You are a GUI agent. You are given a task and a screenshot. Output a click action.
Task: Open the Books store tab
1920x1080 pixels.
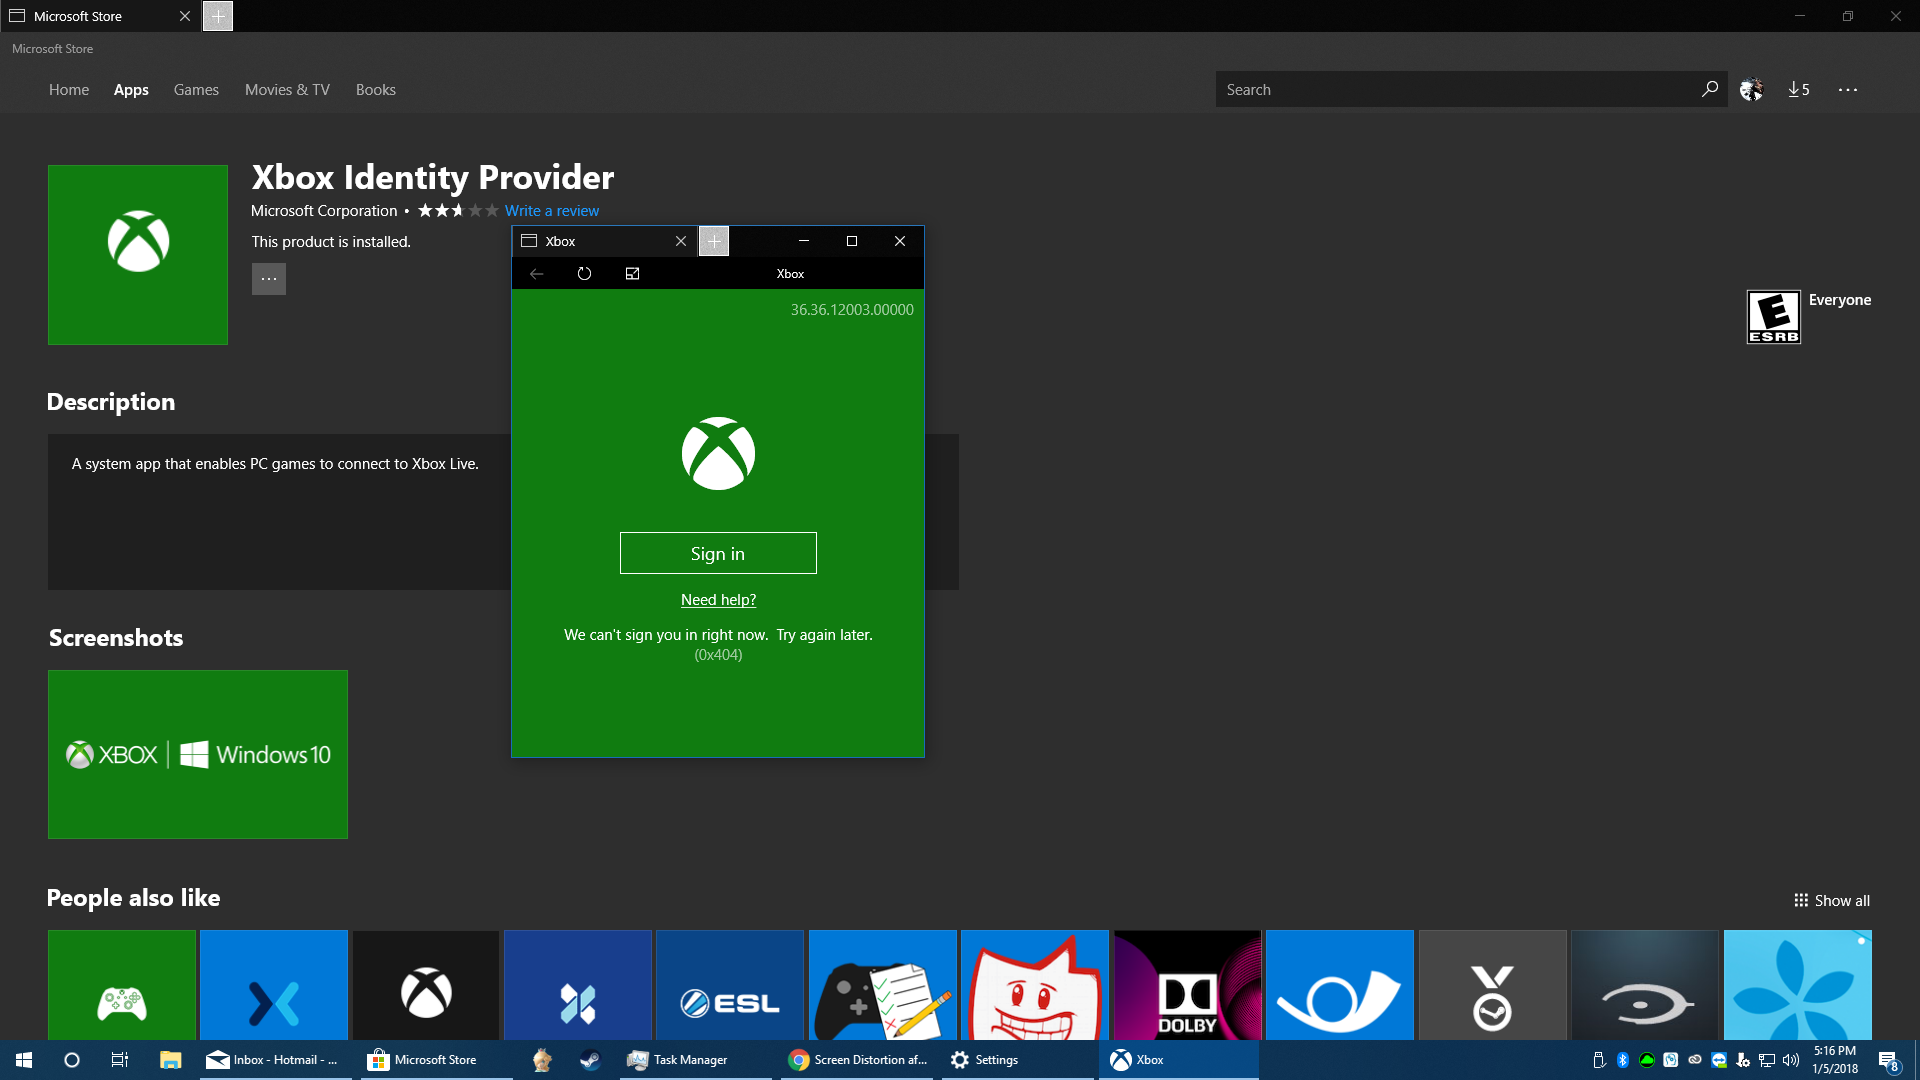pyautogui.click(x=376, y=90)
